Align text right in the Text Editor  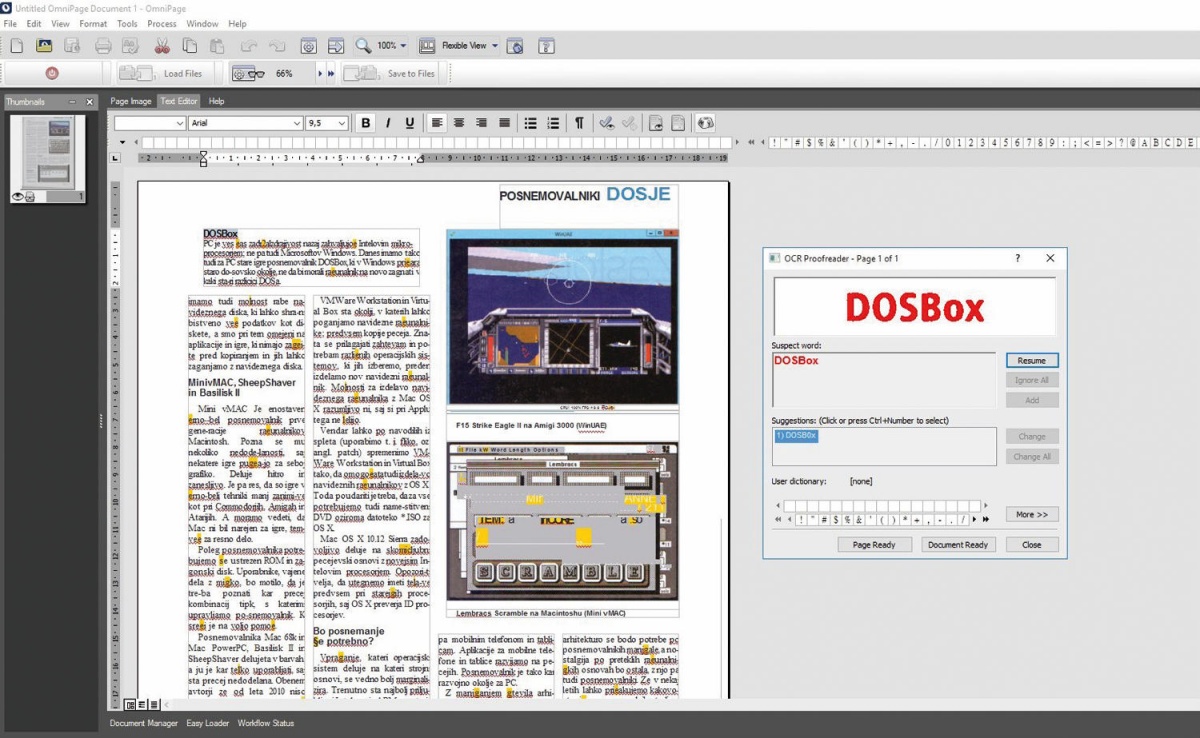click(481, 123)
